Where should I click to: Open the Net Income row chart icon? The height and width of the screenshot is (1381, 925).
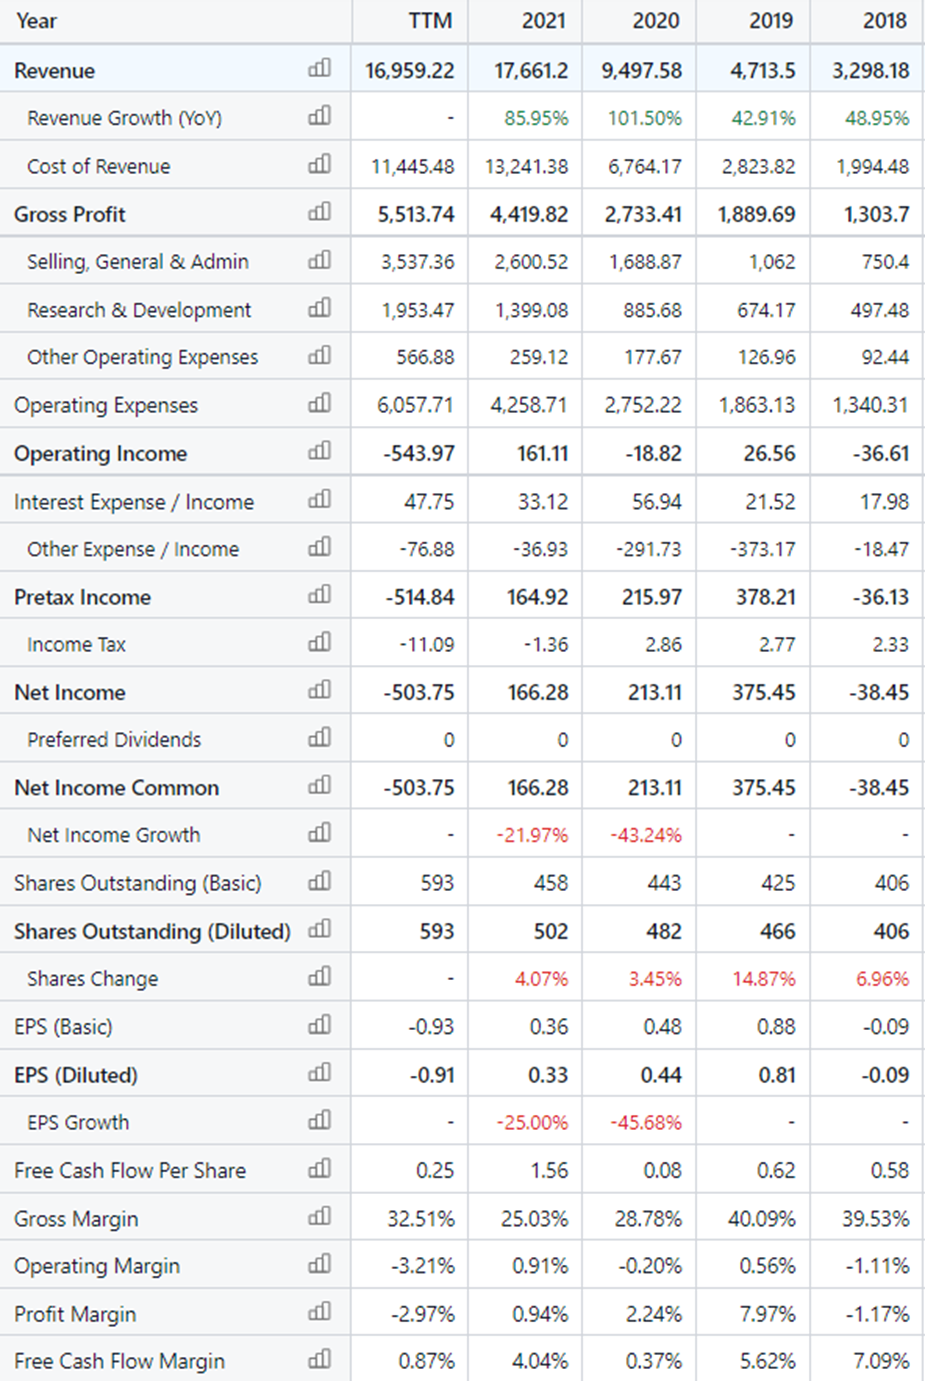[x=319, y=690]
